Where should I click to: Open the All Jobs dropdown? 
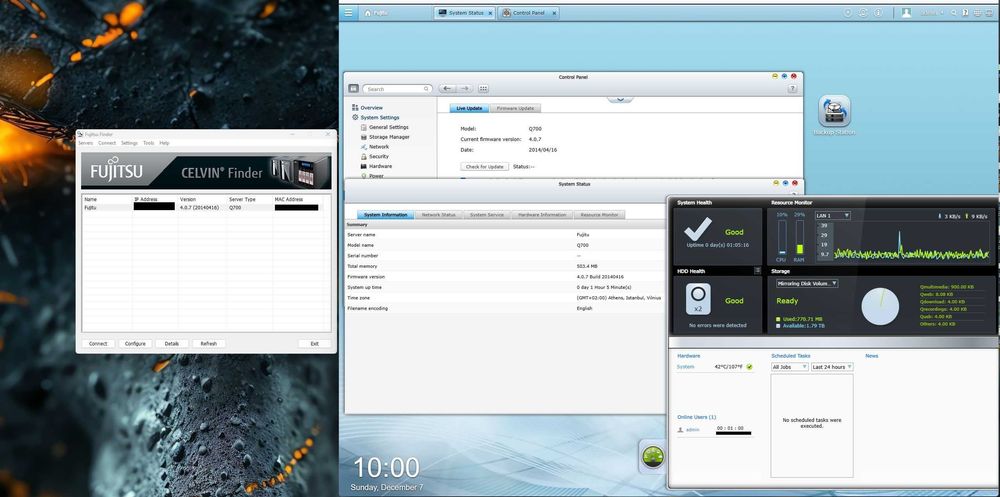coord(790,367)
